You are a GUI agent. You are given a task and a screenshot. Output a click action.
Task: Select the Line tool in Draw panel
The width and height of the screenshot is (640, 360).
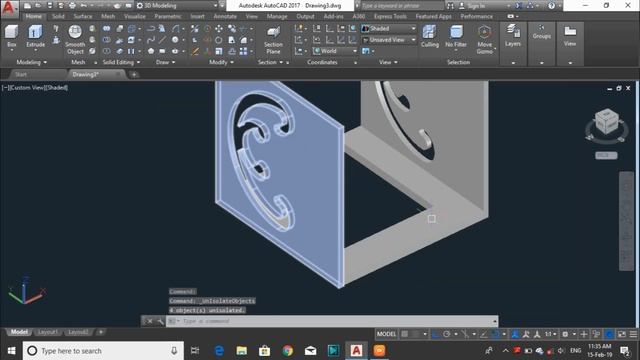(x=162, y=40)
